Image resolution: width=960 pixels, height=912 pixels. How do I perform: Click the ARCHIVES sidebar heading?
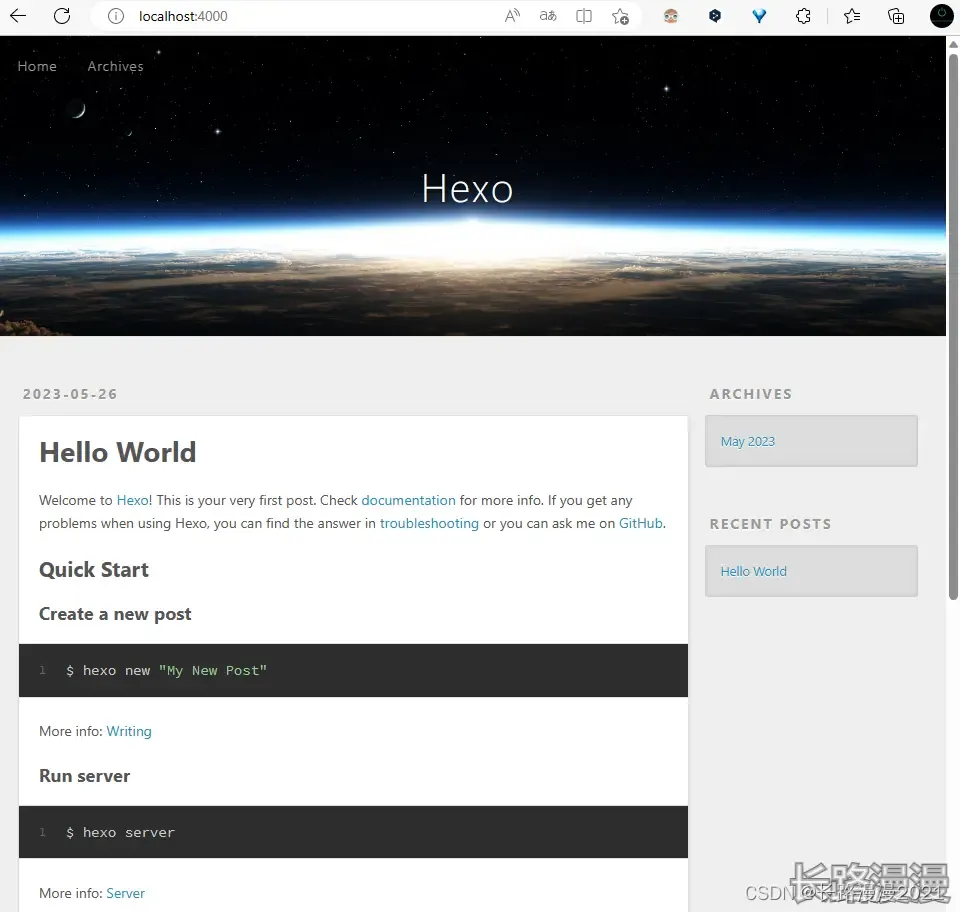751,394
